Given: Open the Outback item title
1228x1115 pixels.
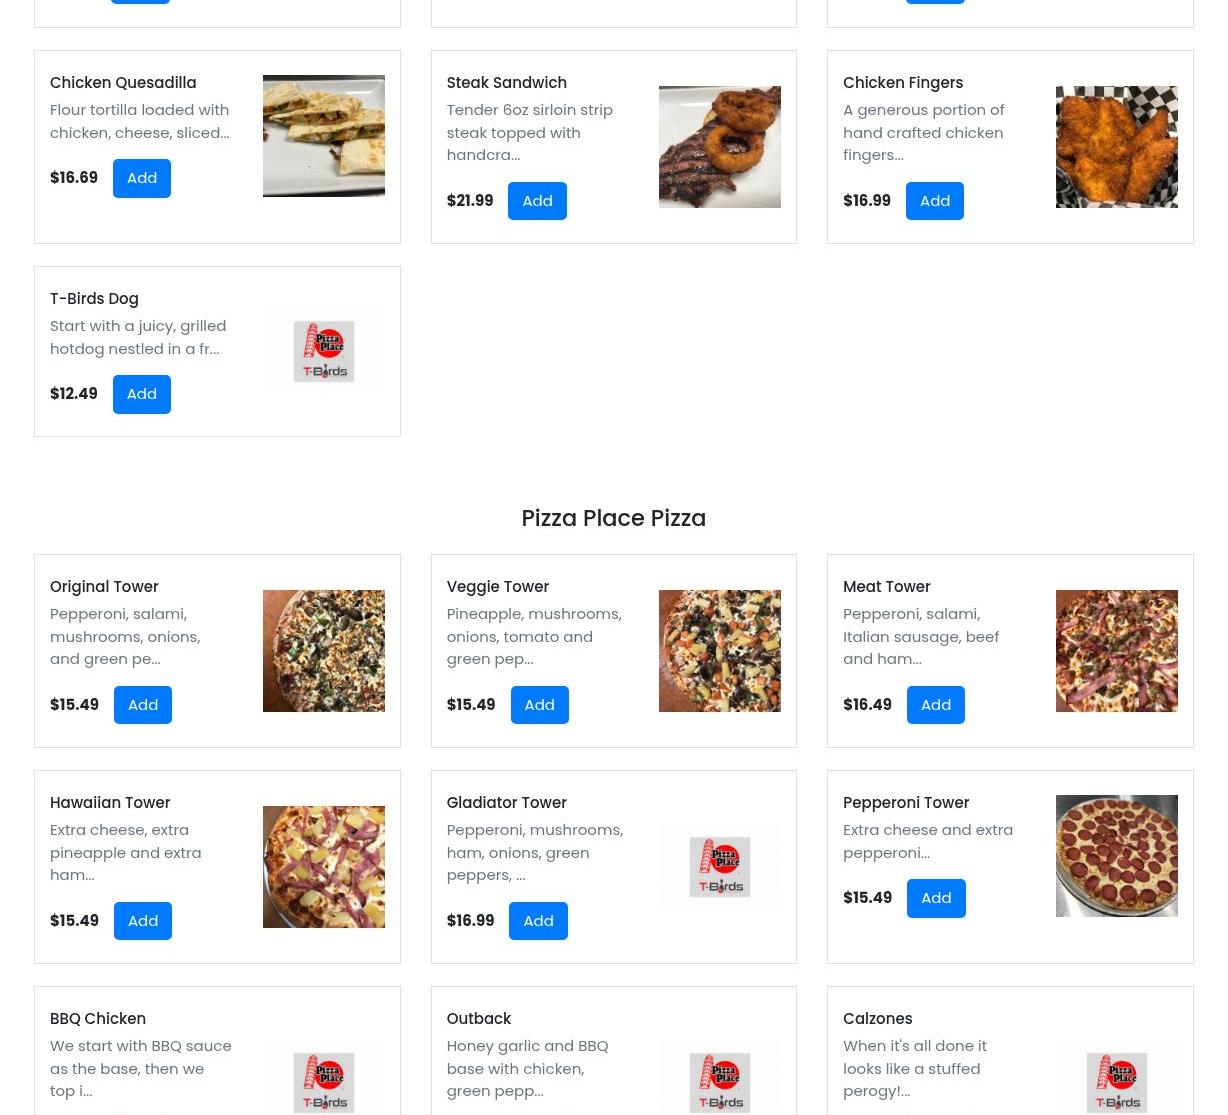Looking at the screenshot, I should pyautogui.click(x=479, y=1019).
